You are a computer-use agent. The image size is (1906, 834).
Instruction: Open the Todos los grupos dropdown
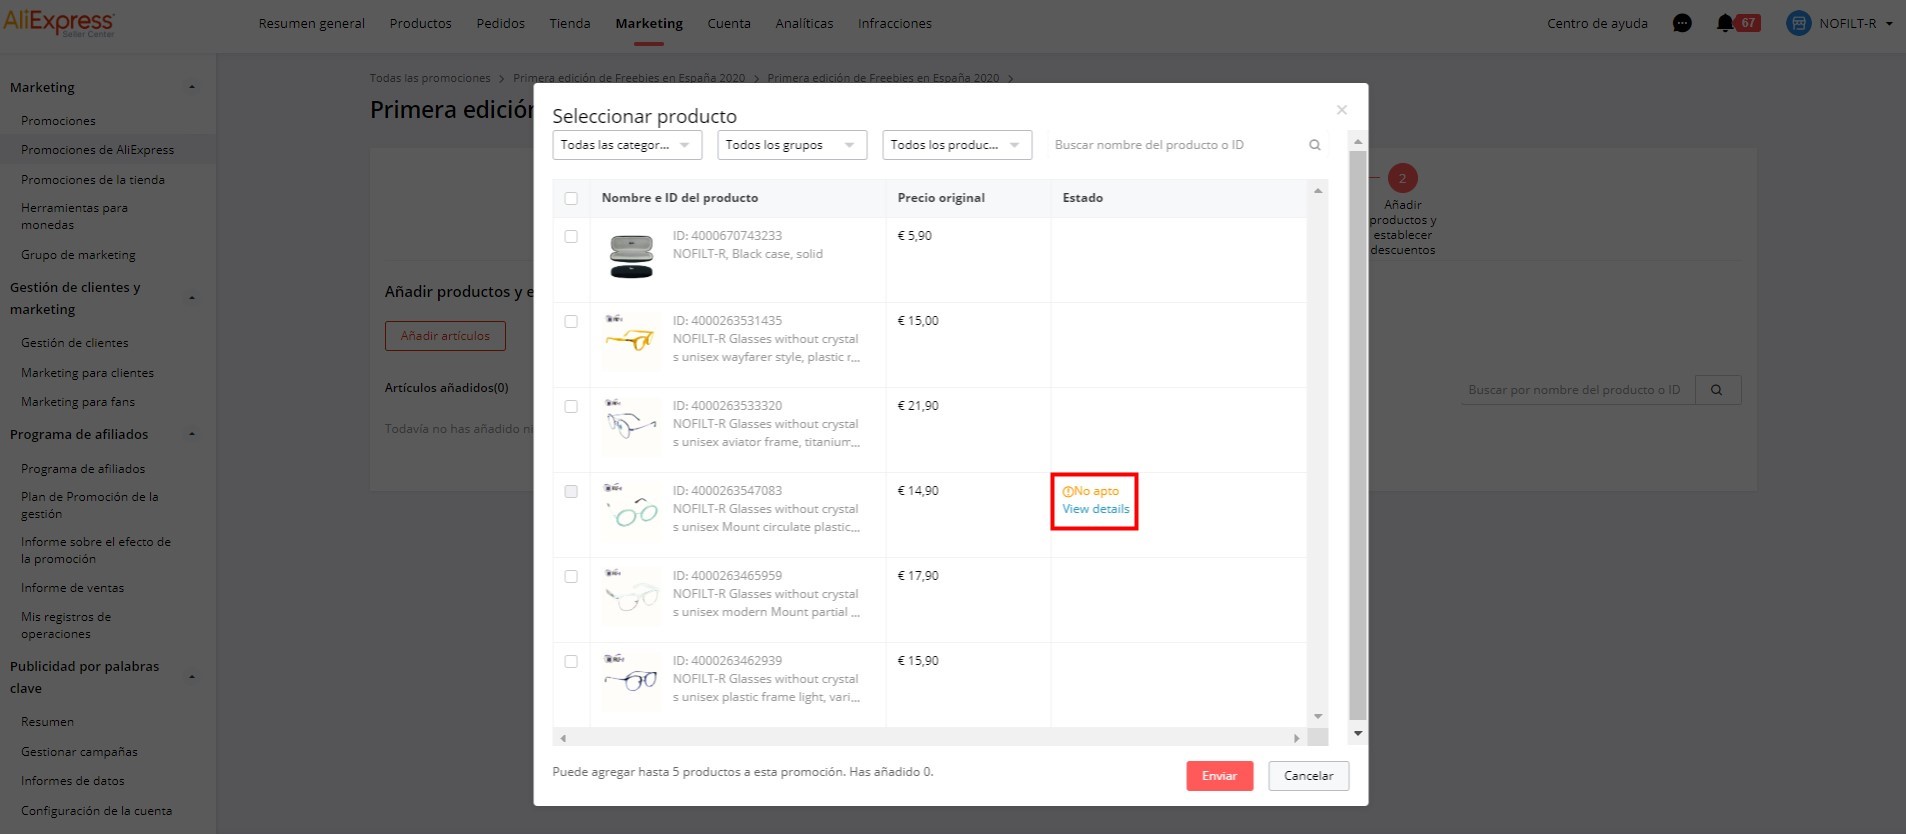tap(792, 145)
